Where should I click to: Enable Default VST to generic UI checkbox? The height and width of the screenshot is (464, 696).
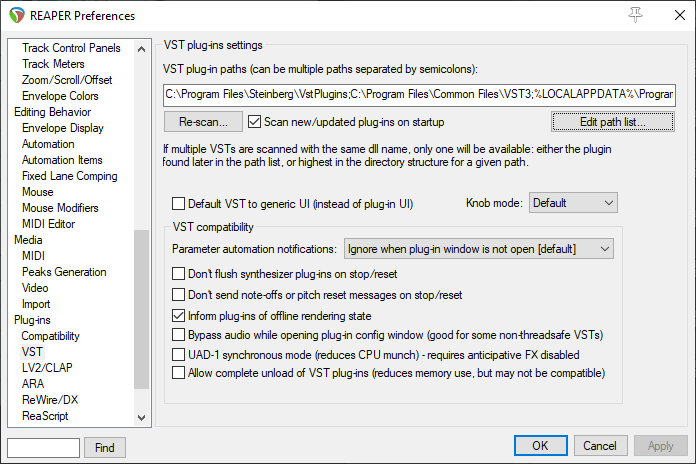pos(179,203)
